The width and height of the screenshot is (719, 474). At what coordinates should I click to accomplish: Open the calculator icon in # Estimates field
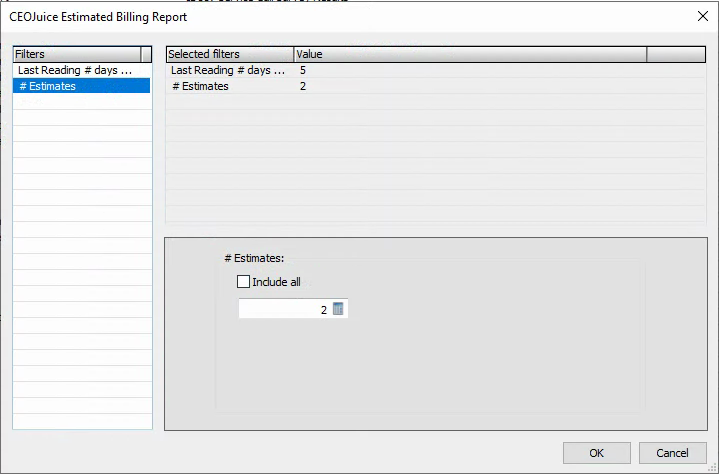pyautogui.click(x=338, y=309)
